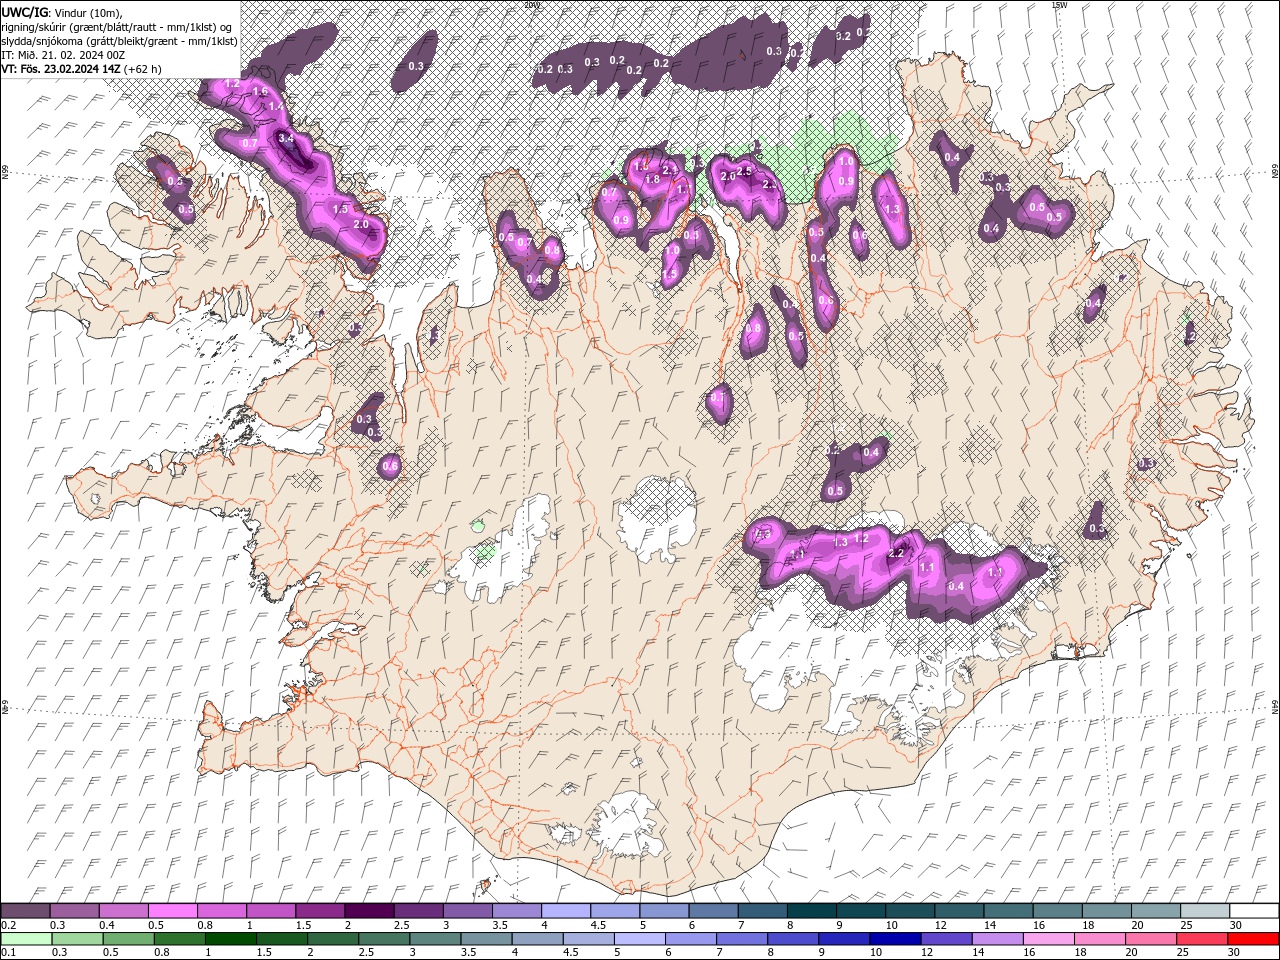The width and height of the screenshot is (1280, 960).
Task: Click the snow legend swatch between 8 and 9
Action: 811,911
